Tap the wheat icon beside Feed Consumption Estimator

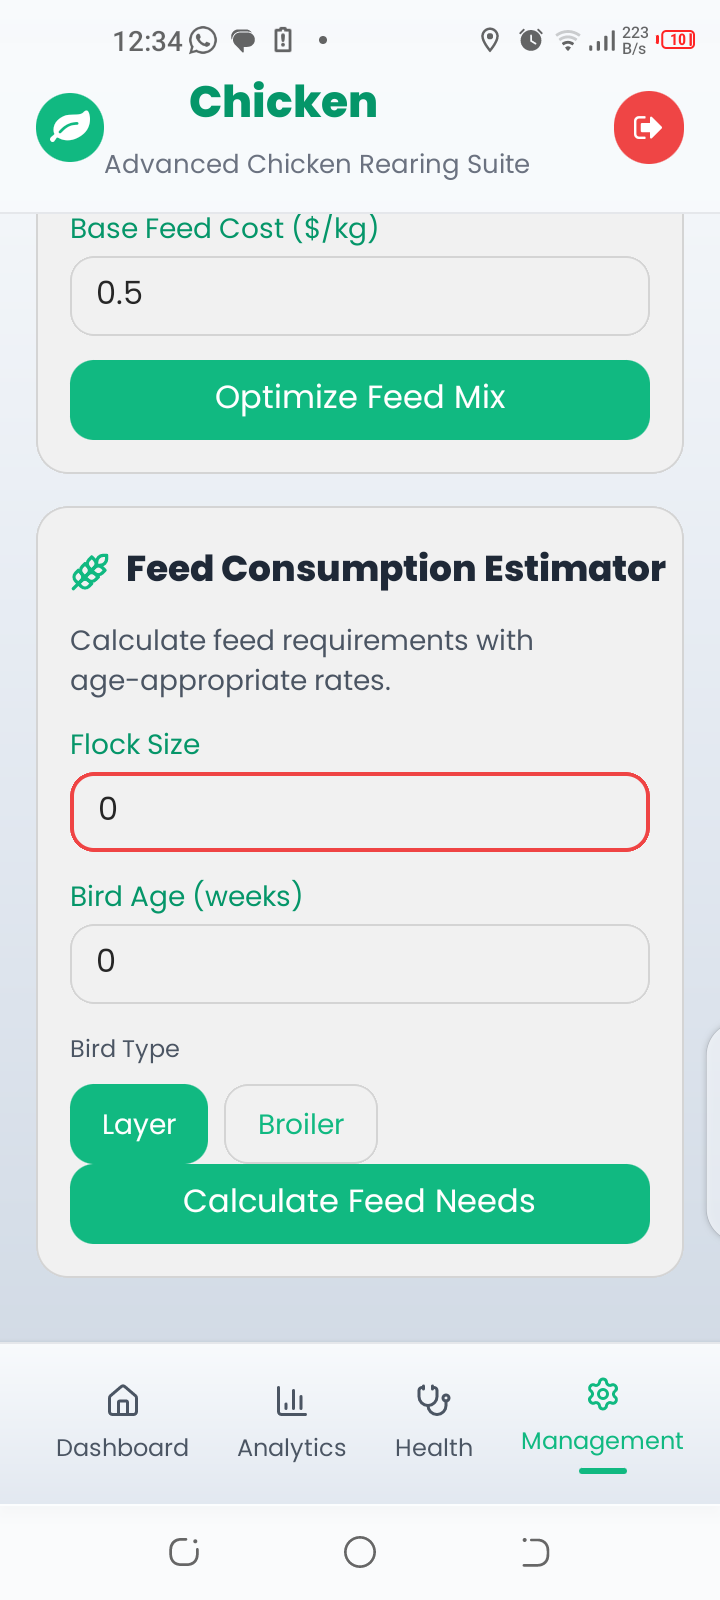89,568
